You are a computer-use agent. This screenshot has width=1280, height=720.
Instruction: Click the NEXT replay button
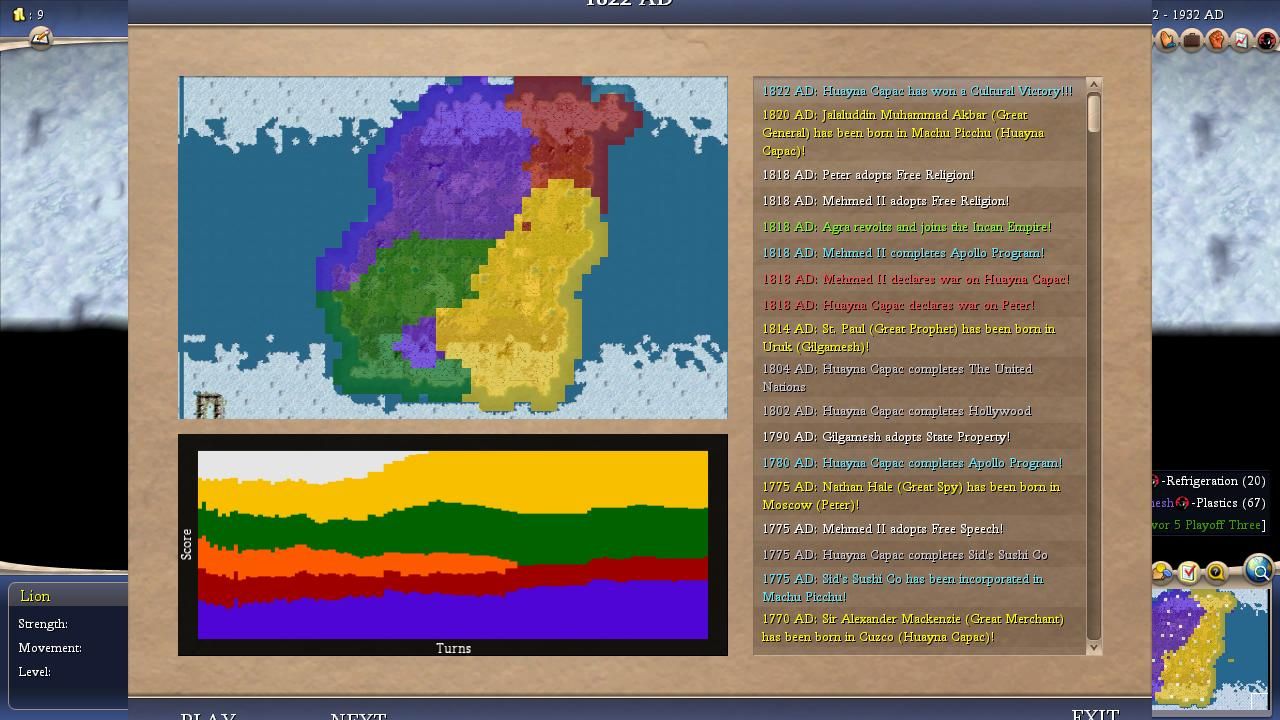coord(358,716)
